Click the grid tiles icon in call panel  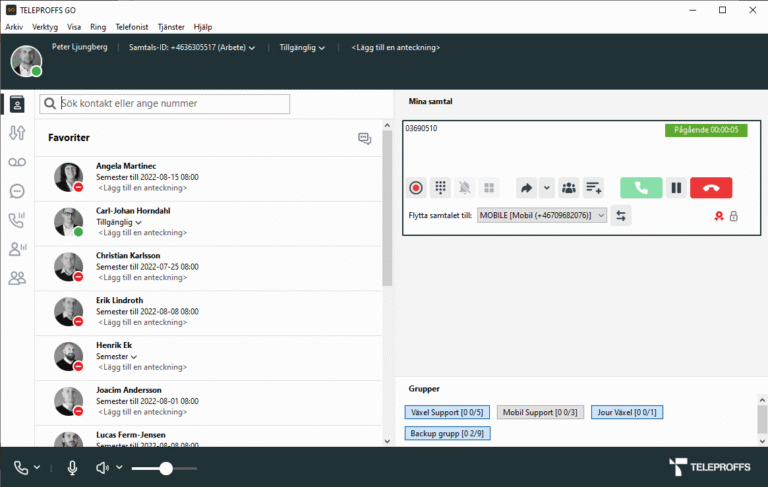(489, 188)
